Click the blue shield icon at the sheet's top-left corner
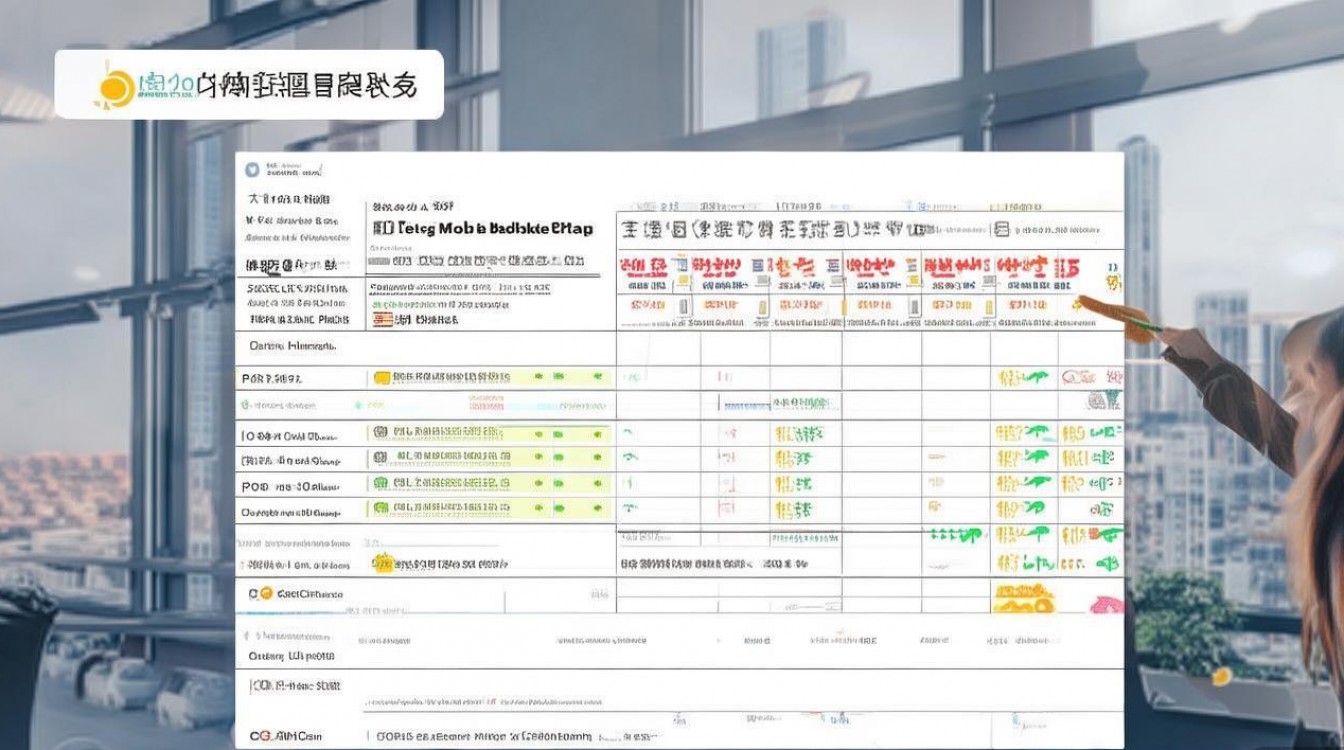 click(252, 169)
